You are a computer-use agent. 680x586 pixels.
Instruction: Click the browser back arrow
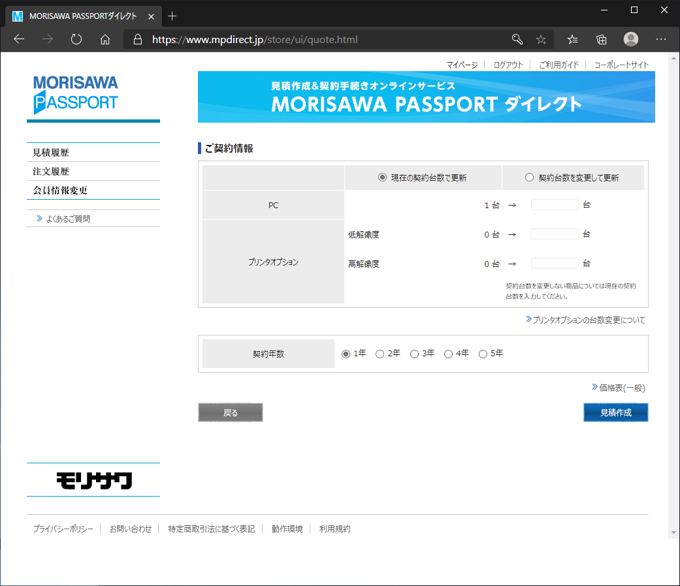click(x=19, y=39)
